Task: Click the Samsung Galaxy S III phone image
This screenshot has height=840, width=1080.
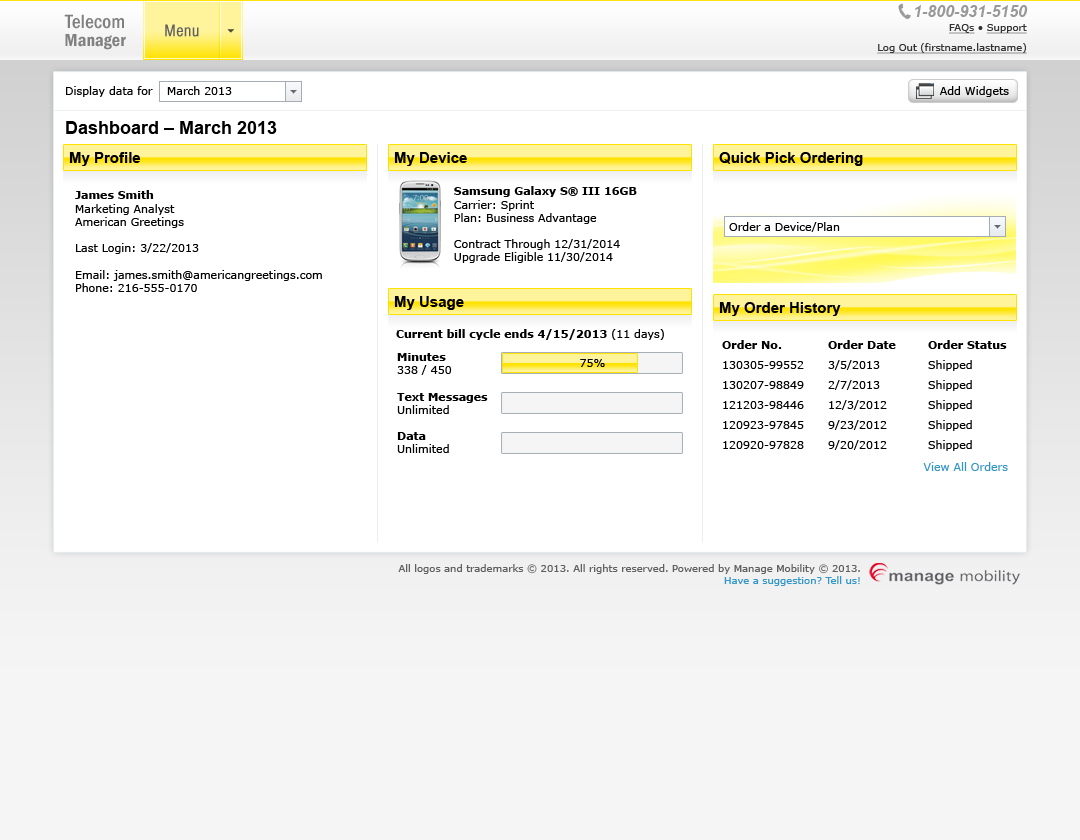Action: click(x=419, y=223)
